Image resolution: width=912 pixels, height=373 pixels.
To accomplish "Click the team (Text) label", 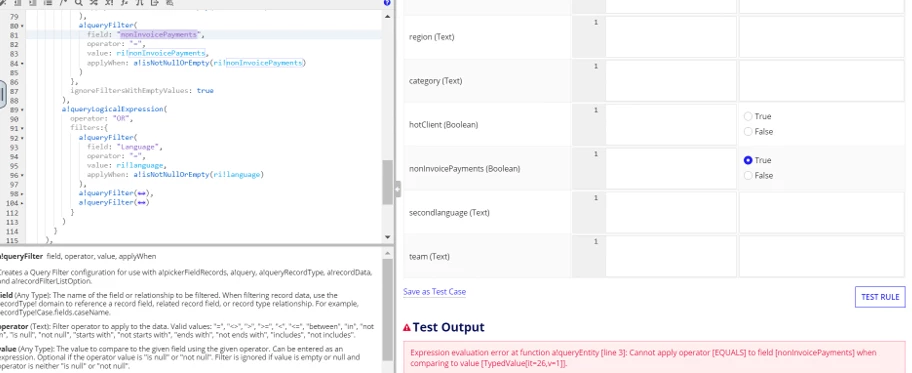I will (x=429, y=256).
